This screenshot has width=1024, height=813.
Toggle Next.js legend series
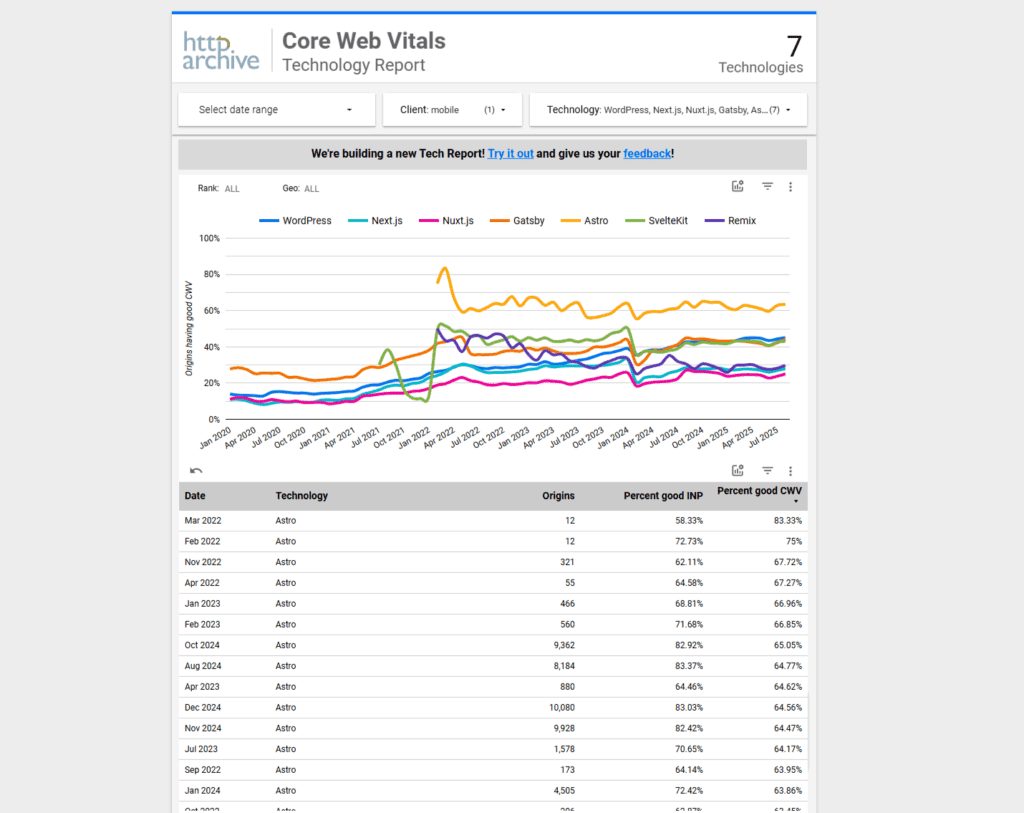coord(376,221)
